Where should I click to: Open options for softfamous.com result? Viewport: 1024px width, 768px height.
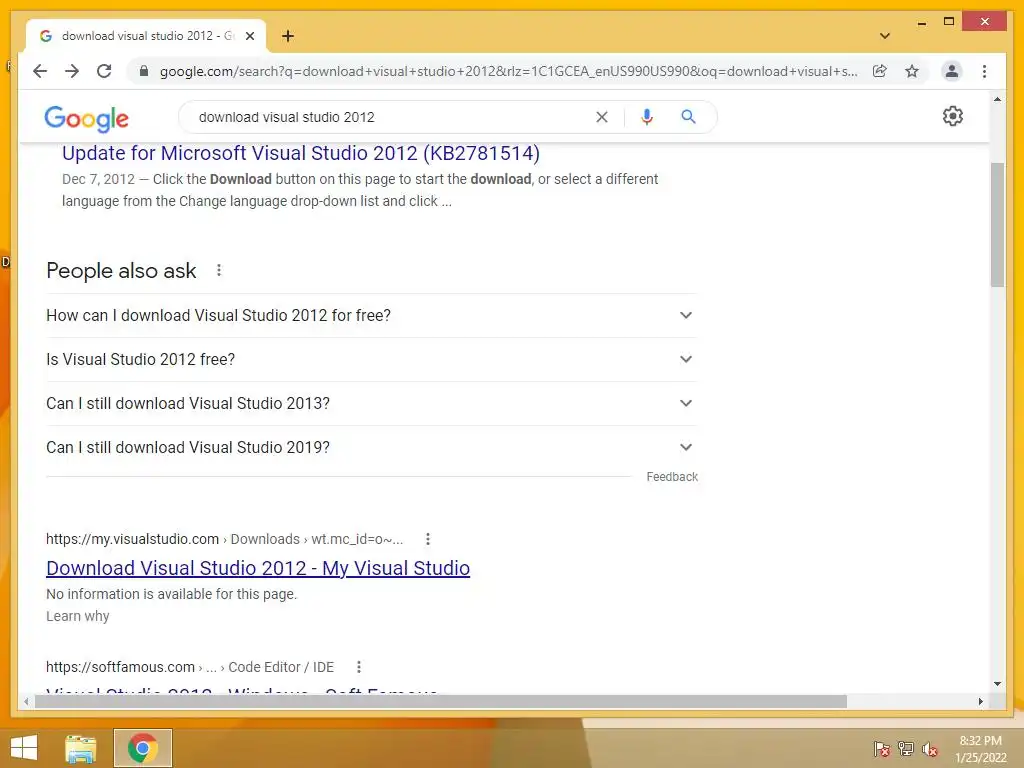coord(359,667)
